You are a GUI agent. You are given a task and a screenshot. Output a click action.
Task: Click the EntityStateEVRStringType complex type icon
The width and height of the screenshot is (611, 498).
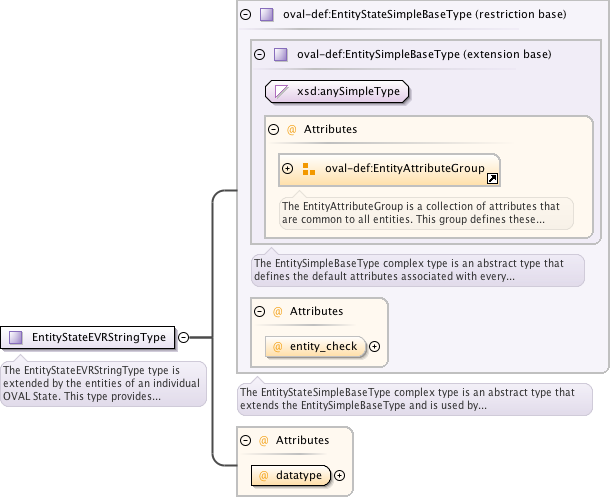tap(16, 338)
